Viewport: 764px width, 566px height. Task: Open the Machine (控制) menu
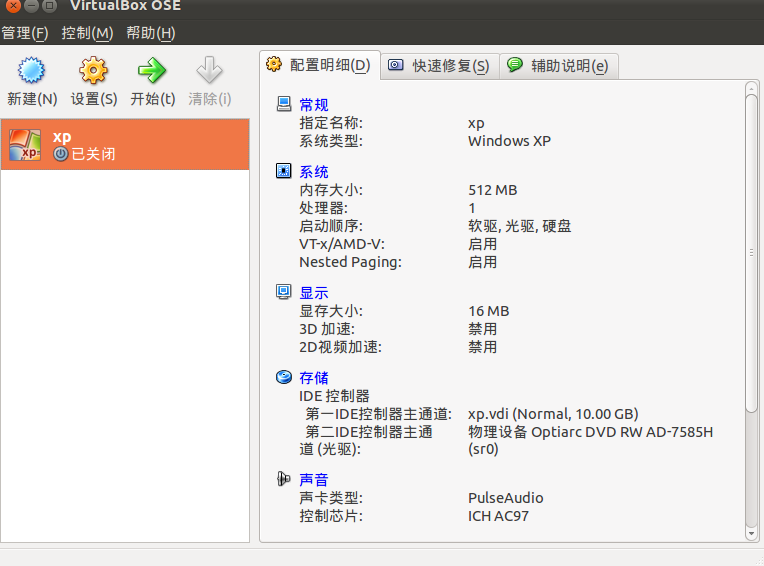87,33
